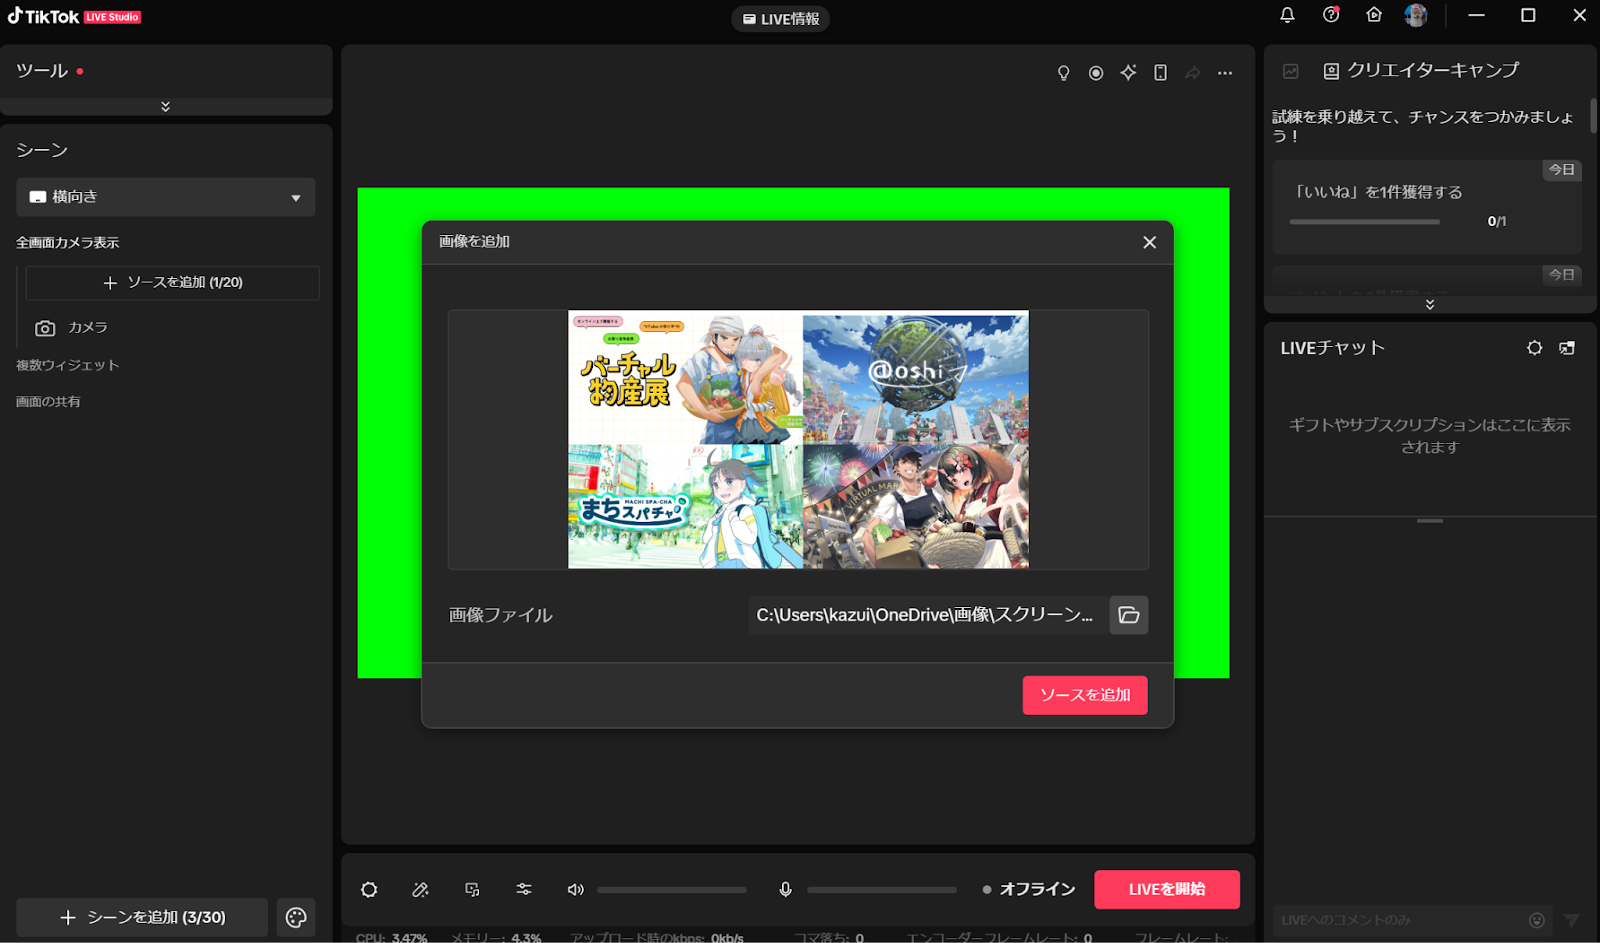Open the 横向き orientation dropdown

[x=166, y=197]
